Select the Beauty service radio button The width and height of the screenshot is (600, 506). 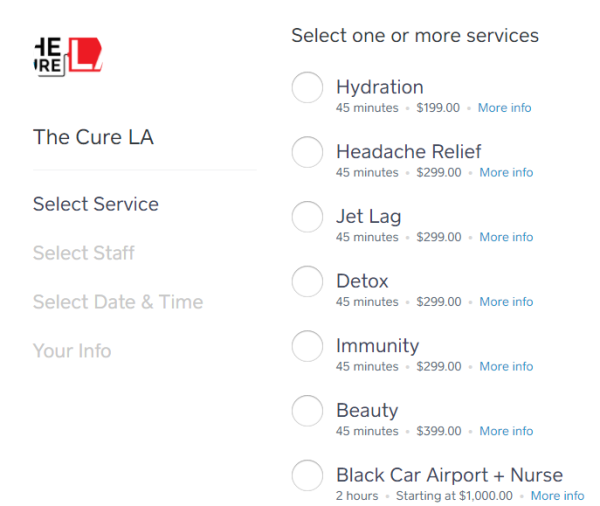click(307, 411)
